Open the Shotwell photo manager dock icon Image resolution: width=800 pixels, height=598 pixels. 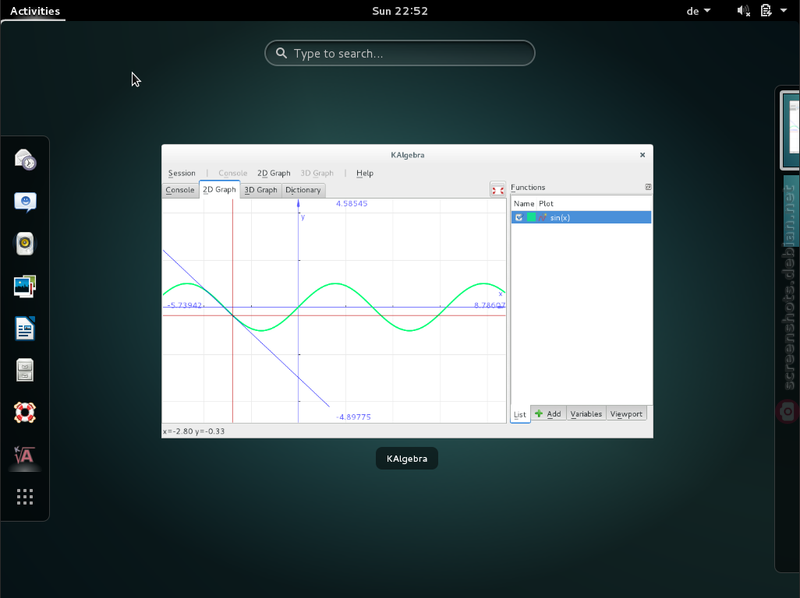pyautogui.click(x=24, y=286)
